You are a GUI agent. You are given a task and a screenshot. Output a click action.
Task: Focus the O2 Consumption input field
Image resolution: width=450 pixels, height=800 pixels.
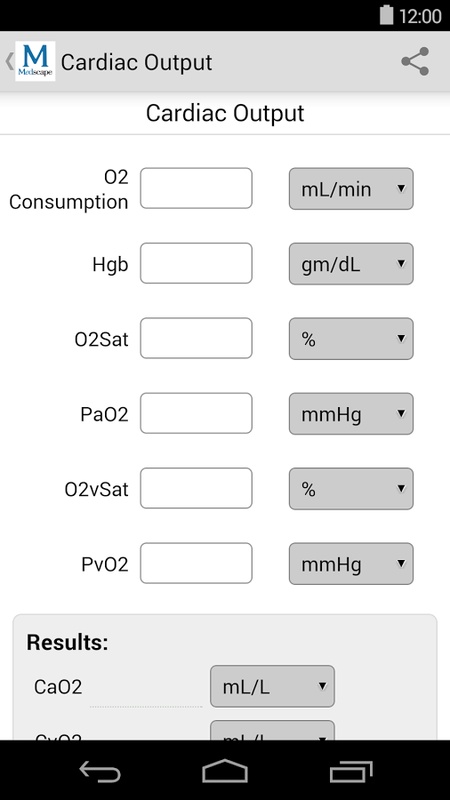pyautogui.click(x=196, y=188)
